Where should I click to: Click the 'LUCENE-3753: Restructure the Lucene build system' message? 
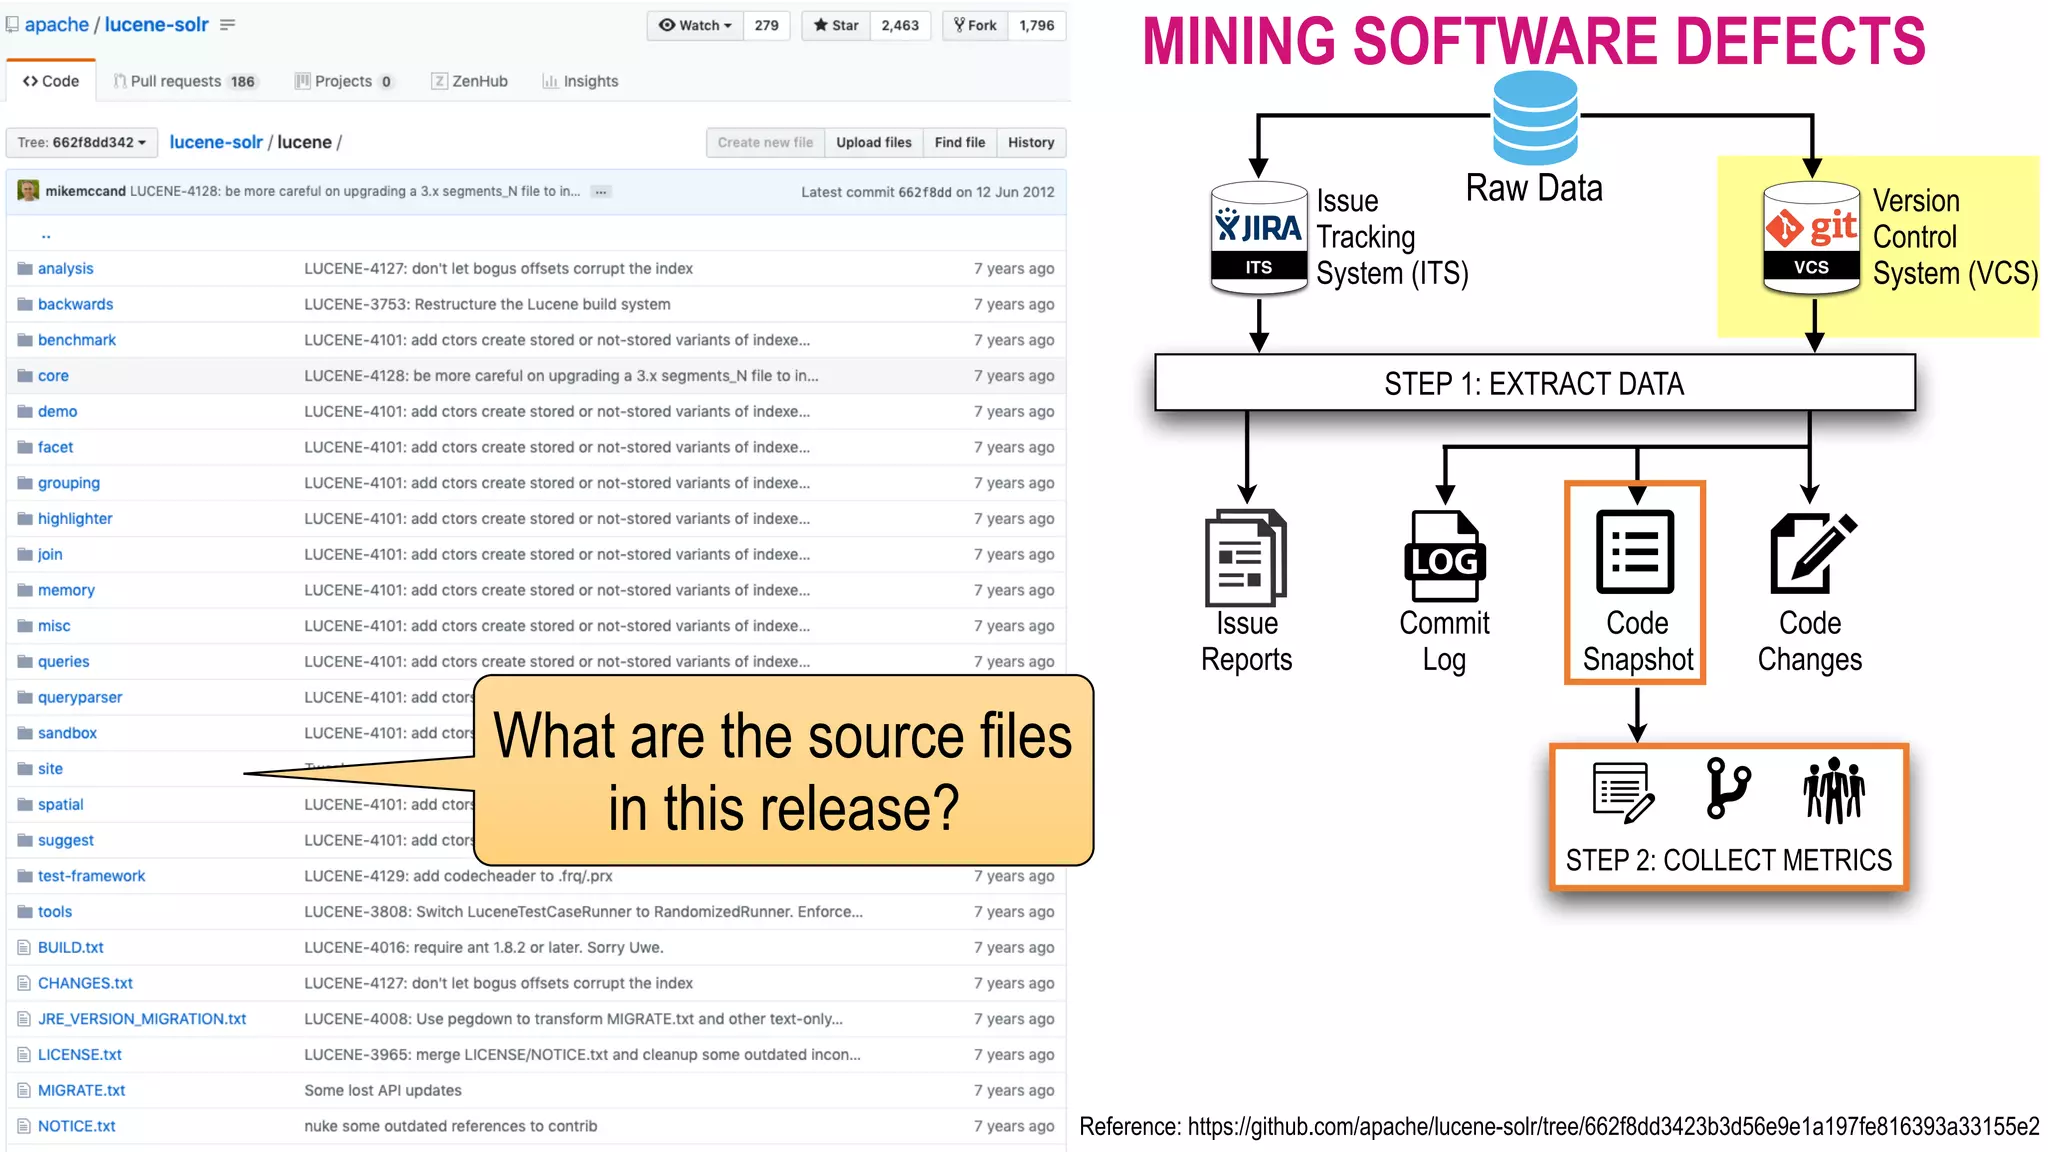[487, 304]
